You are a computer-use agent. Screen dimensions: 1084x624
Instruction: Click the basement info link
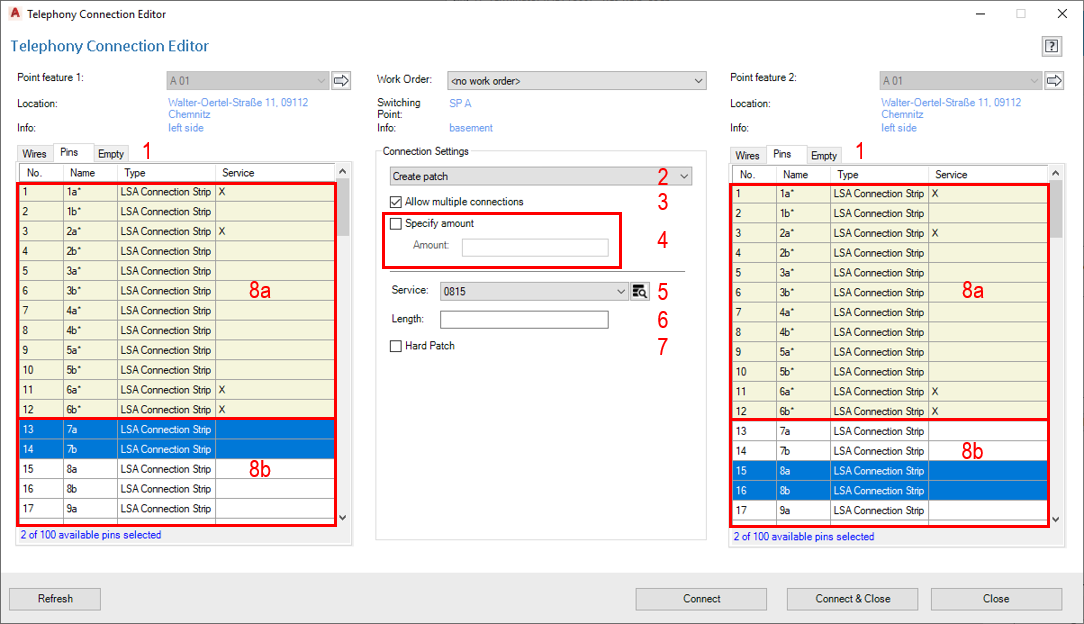click(x=471, y=128)
